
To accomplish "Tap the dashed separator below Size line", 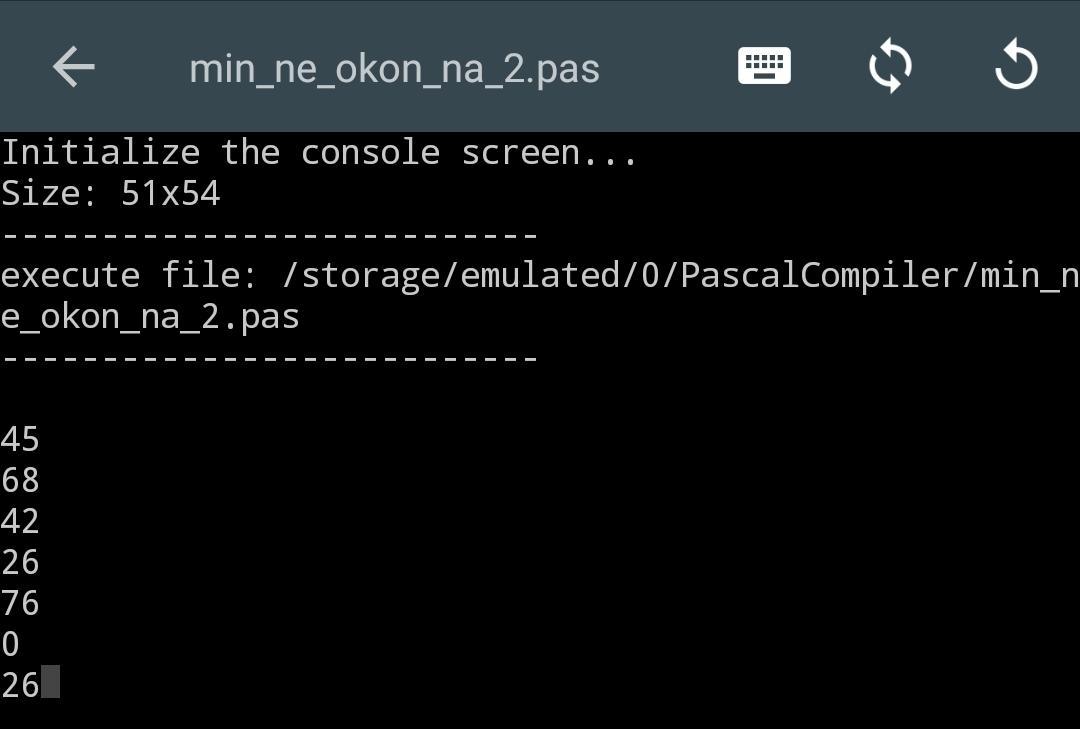I will [270, 236].
